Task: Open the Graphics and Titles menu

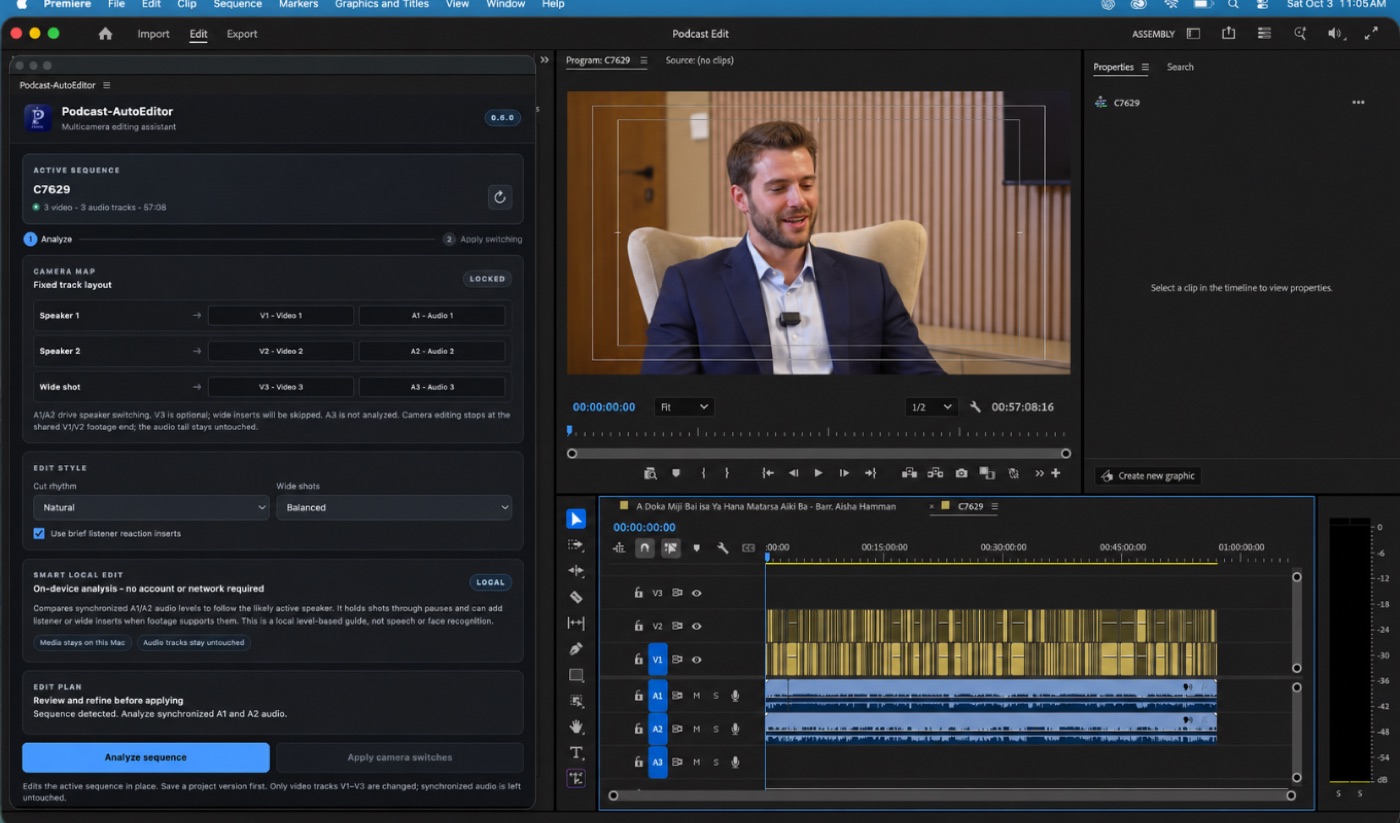Action: tap(381, 4)
